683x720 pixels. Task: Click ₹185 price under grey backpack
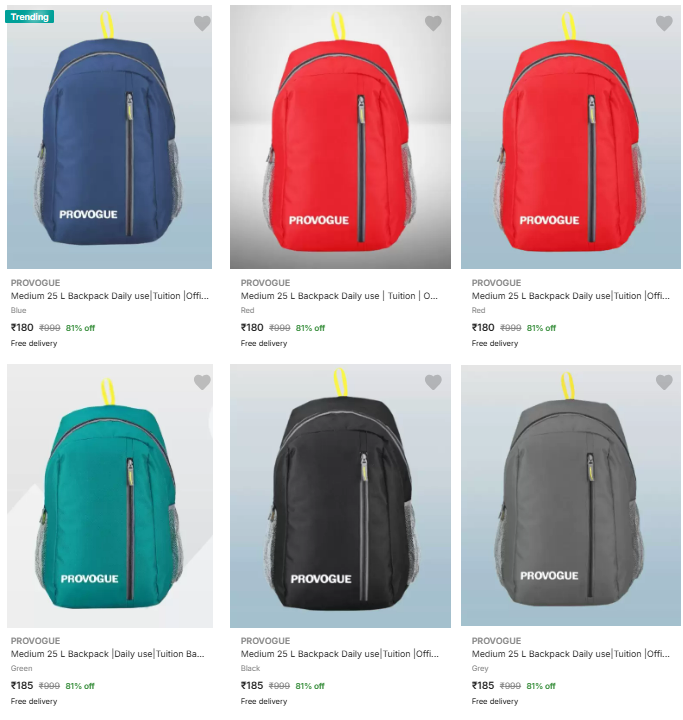483,686
